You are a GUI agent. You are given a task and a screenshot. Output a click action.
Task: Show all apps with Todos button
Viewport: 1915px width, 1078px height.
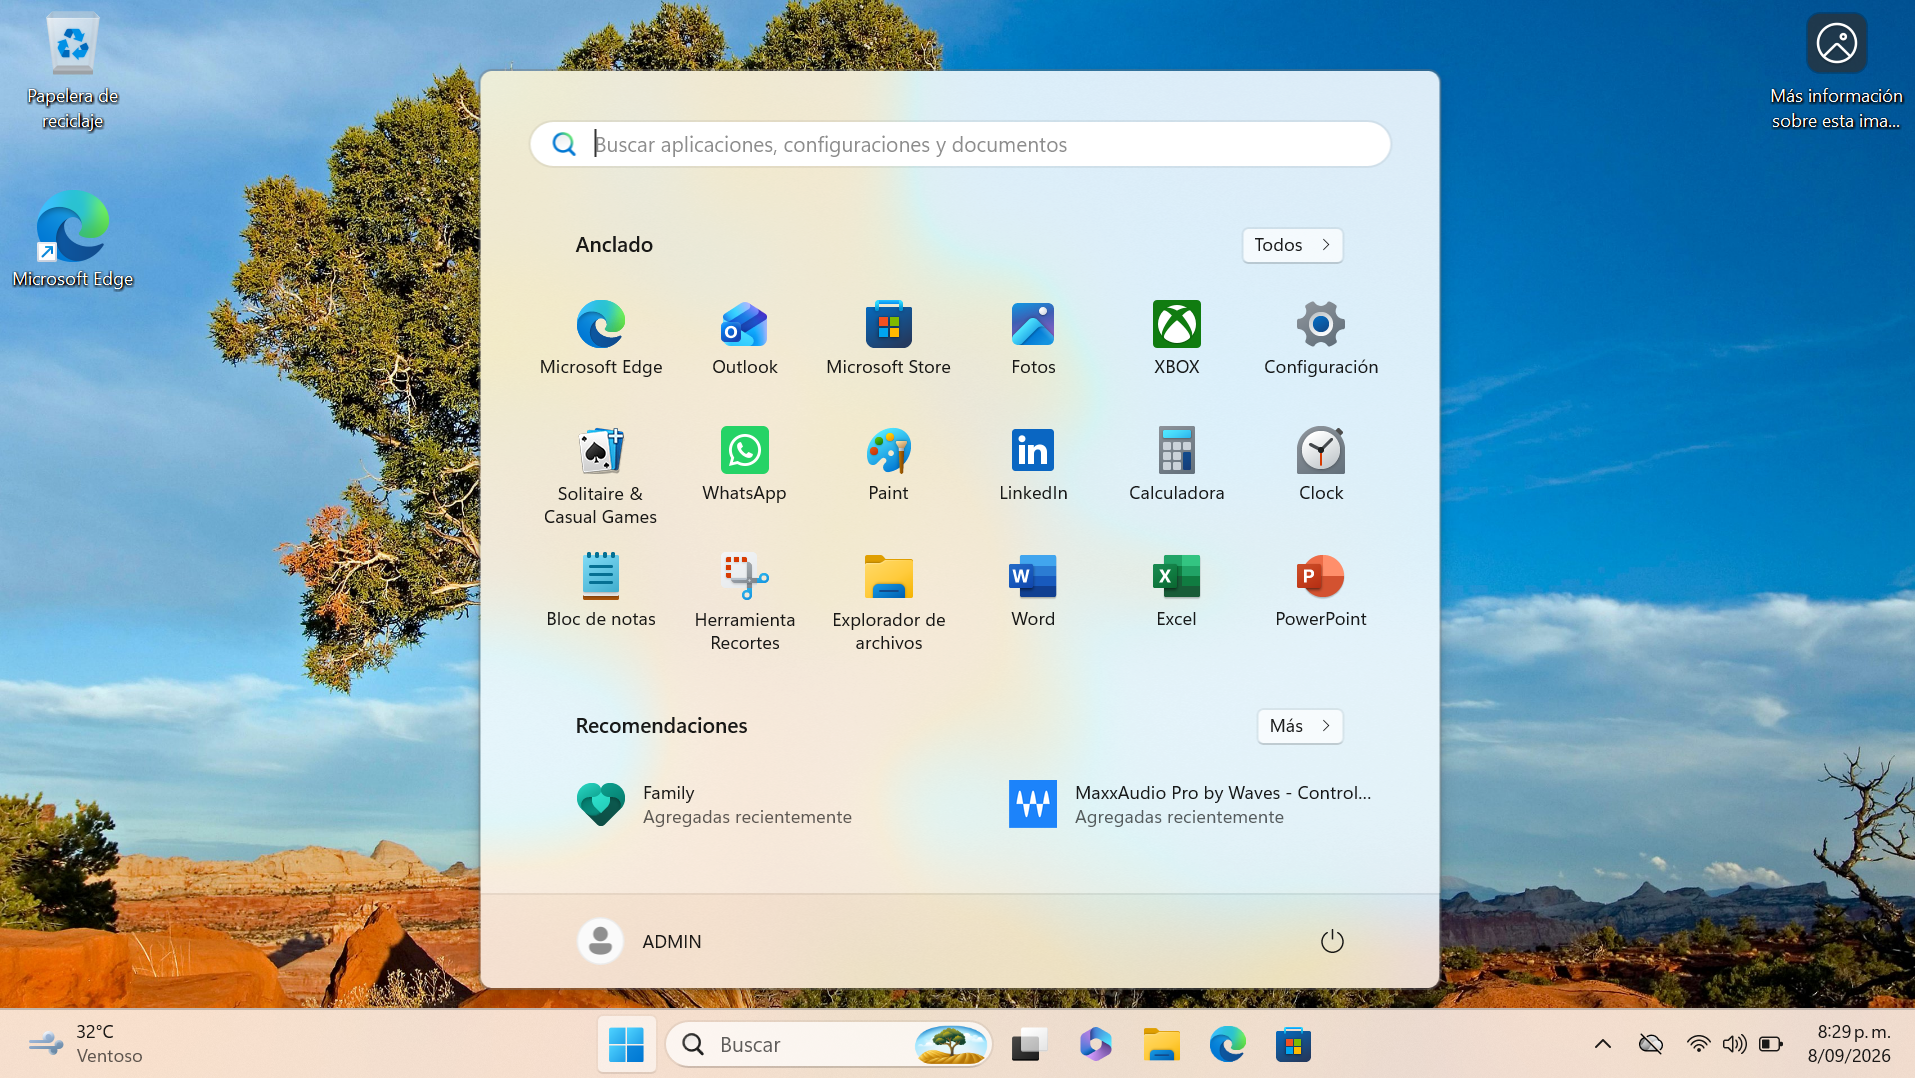tap(1292, 245)
